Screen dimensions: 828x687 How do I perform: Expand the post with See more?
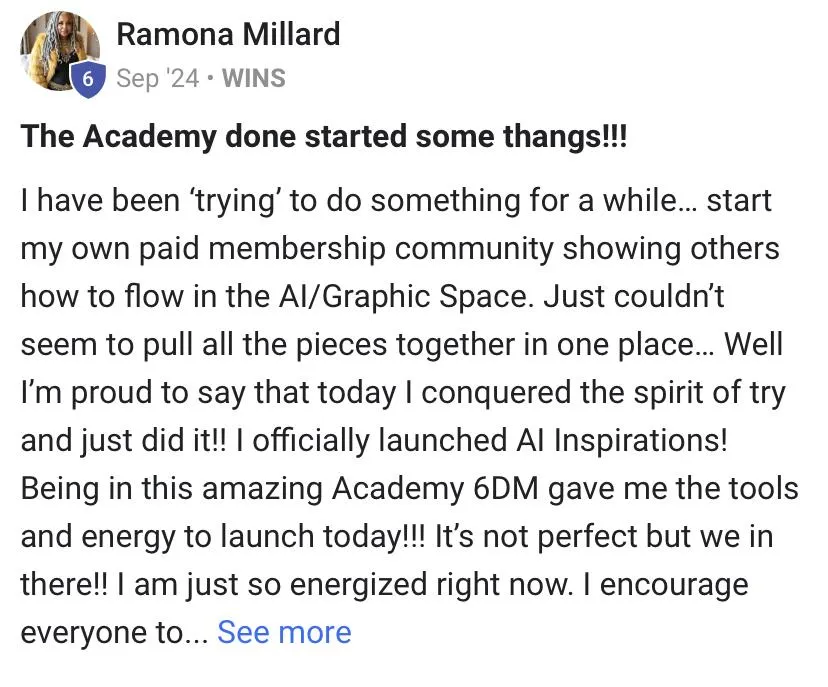pyautogui.click(x=284, y=632)
